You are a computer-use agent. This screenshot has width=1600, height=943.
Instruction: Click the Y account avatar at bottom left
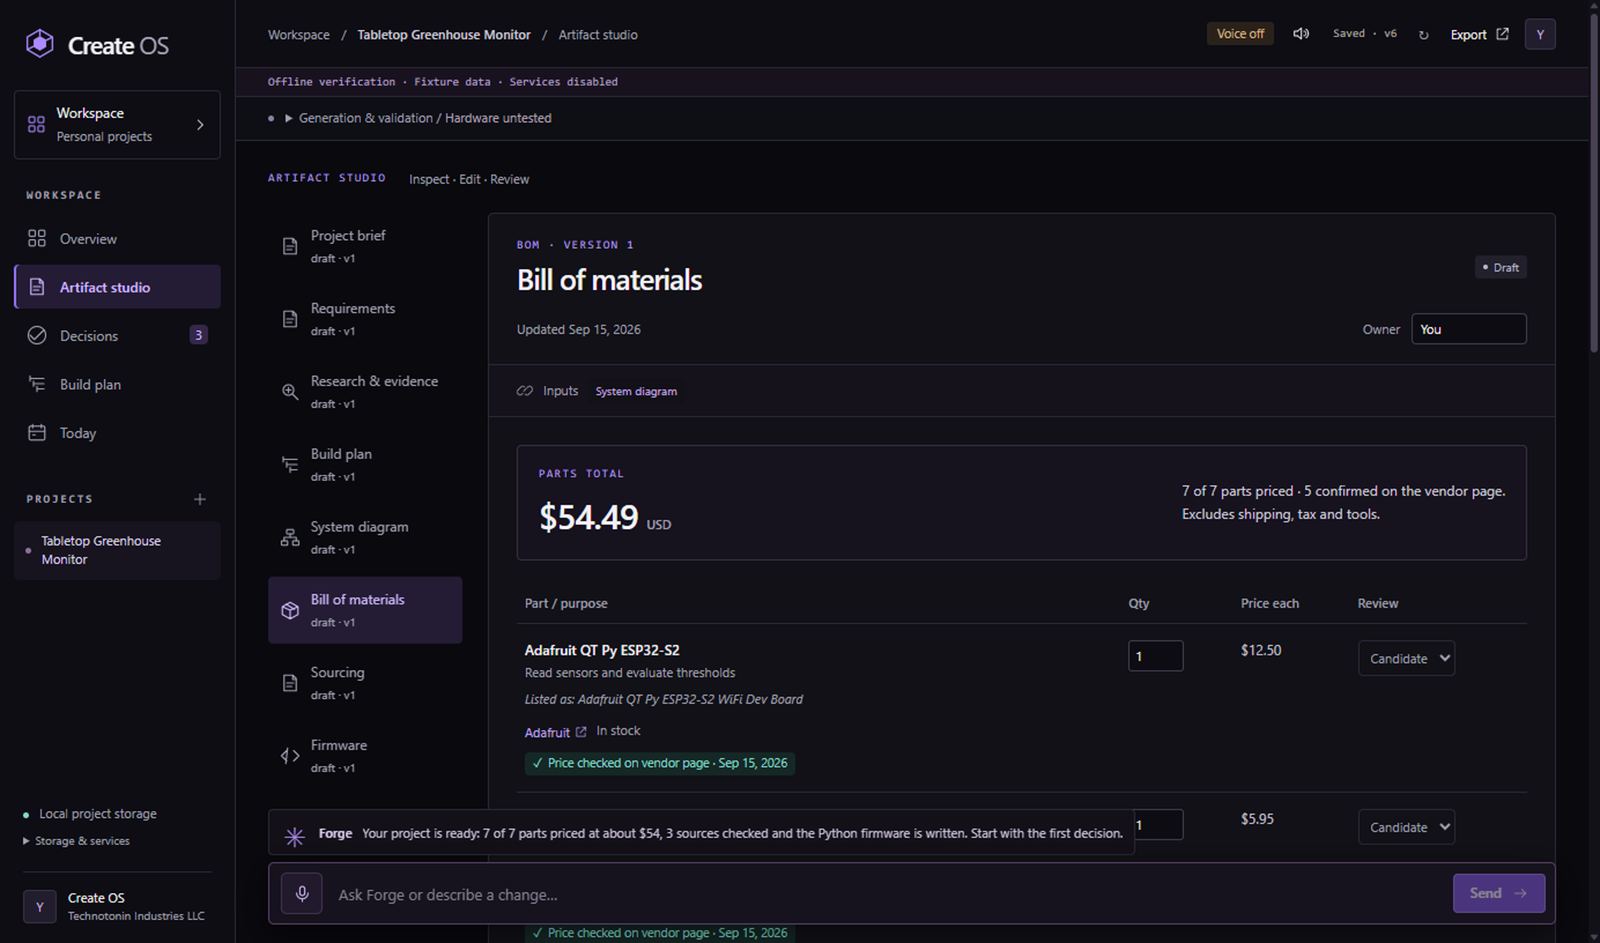click(40, 906)
